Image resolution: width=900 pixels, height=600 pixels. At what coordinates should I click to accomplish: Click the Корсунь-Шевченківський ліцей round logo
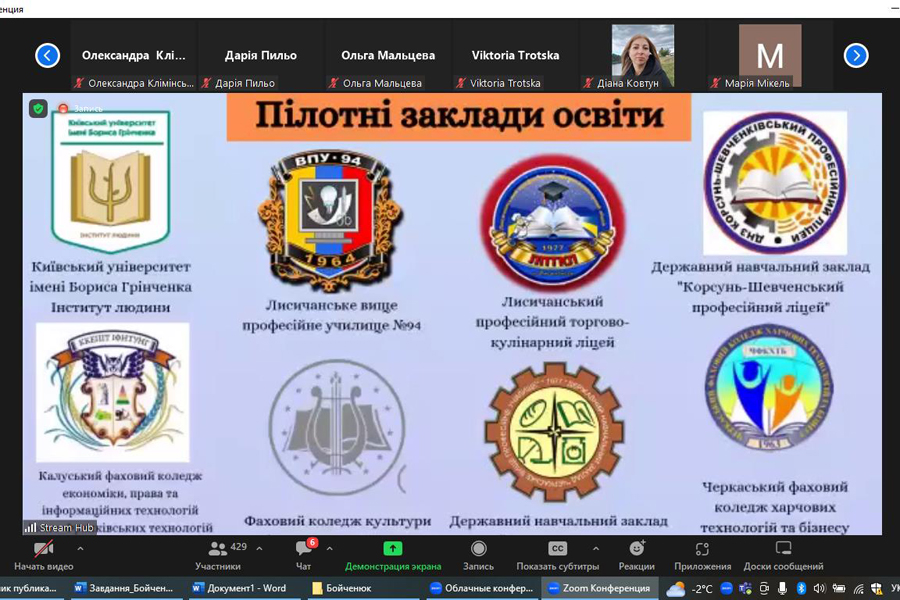pyautogui.click(x=775, y=183)
